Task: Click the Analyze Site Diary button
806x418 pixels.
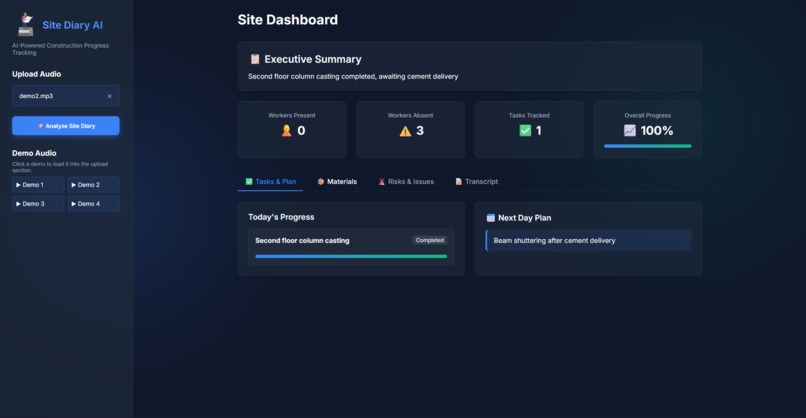Action: tap(66, 125)
